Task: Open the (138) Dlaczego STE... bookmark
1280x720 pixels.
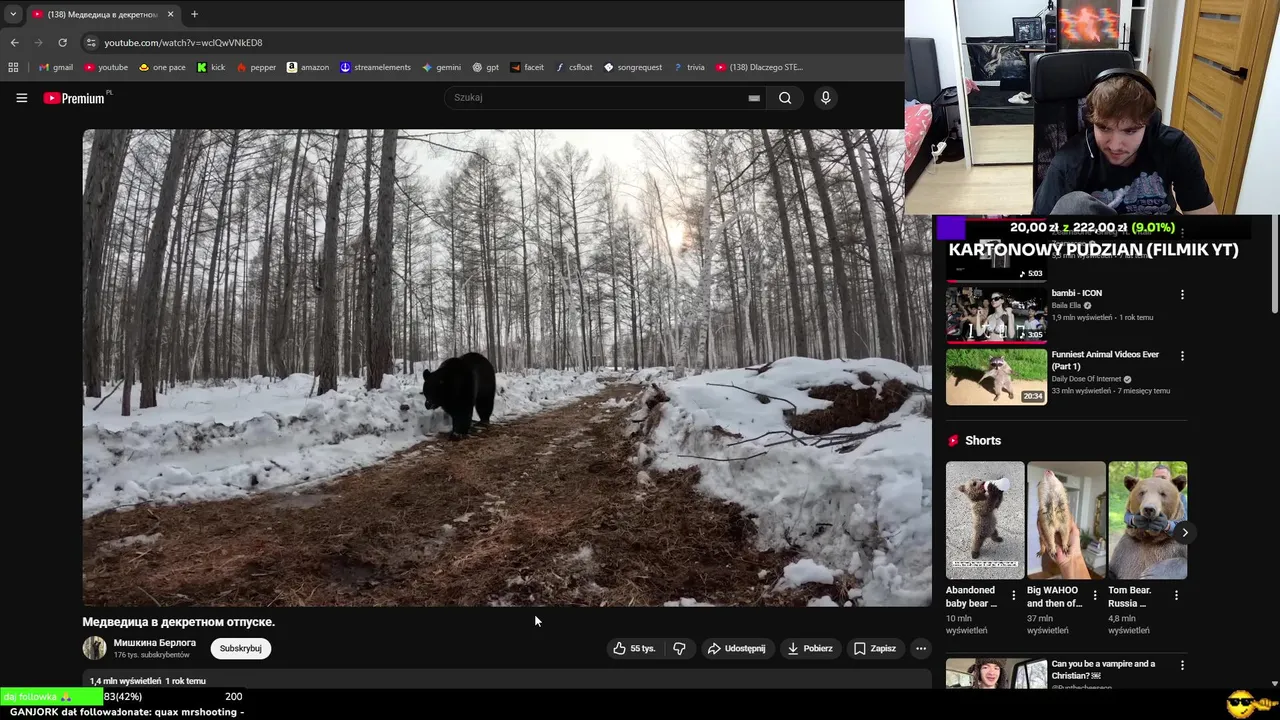Action: (759, 67)
